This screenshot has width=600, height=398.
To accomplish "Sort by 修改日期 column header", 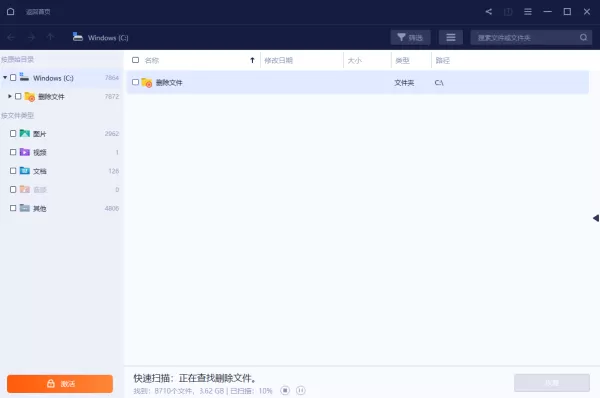I will [279, 60].
